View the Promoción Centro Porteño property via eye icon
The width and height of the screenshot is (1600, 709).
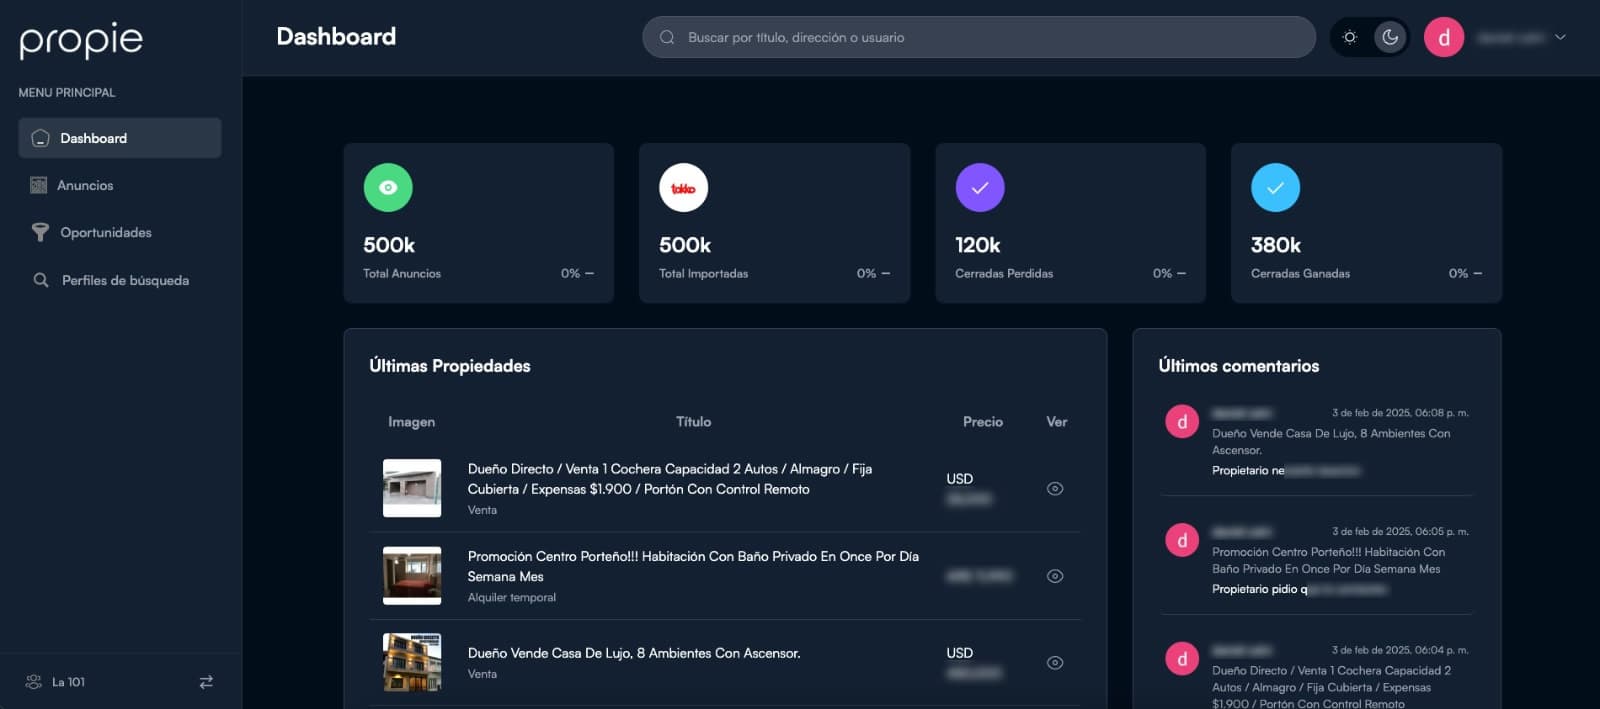click(1055, 576)
